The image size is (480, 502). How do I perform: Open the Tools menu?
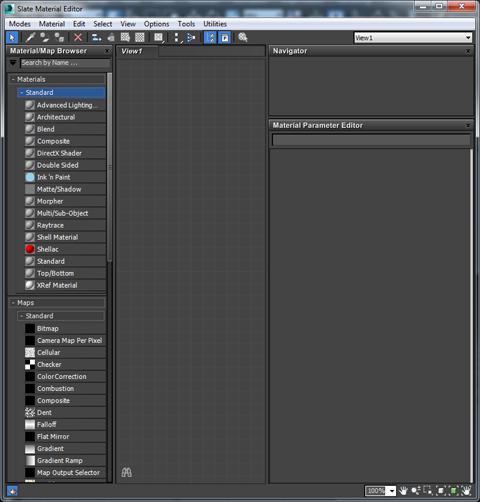coord(186,24)
